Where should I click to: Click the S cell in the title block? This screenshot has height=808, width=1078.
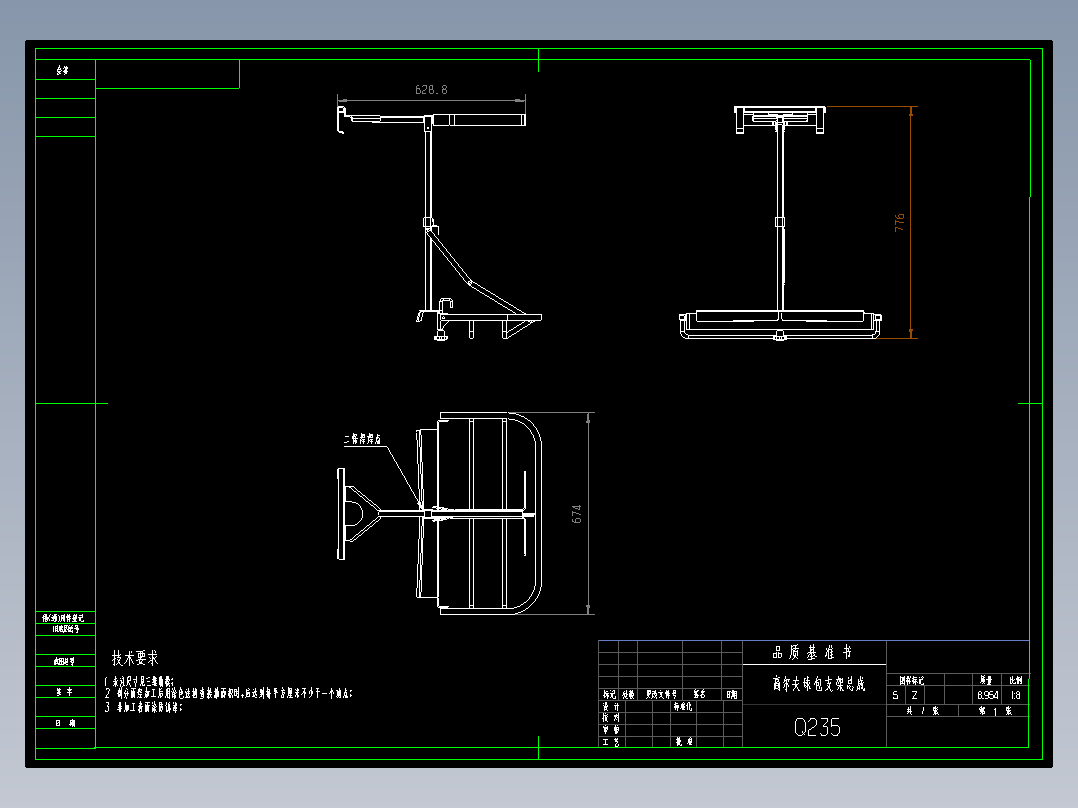point(895,695)
